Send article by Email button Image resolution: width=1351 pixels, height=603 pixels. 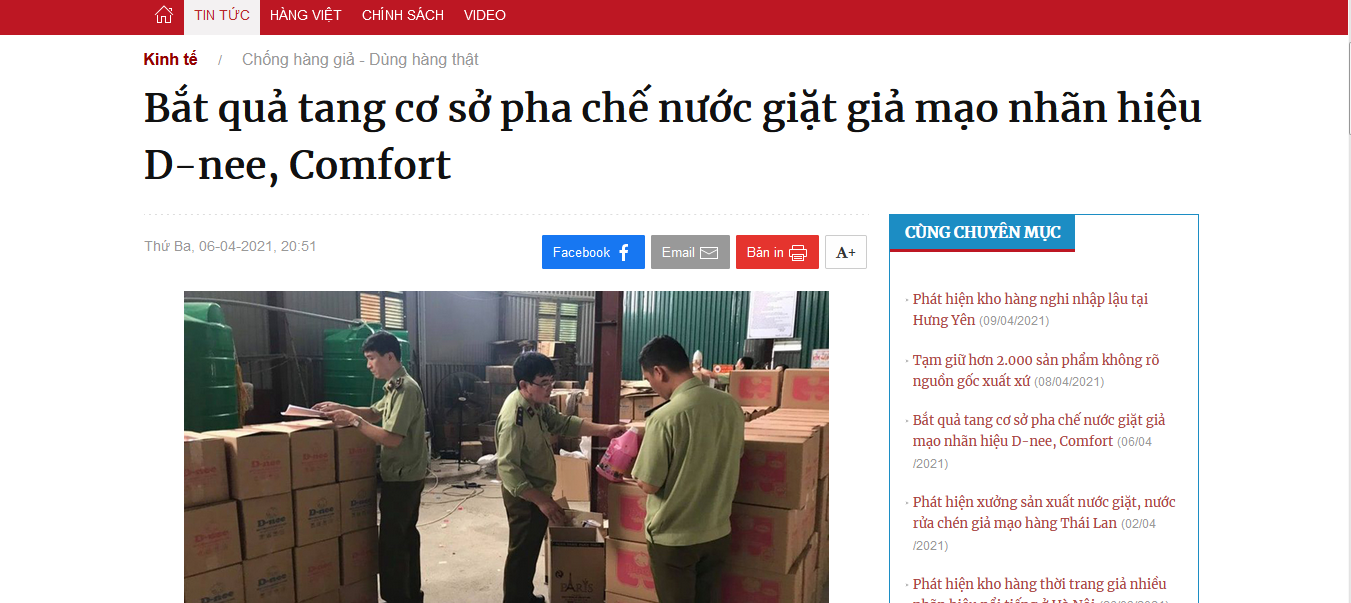(x=690, y=252)
